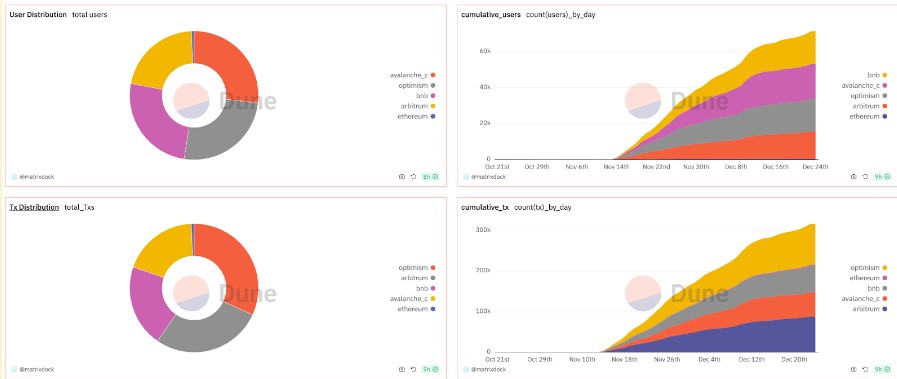Refresh the cumulative_tx chart
This screenshot has width=897, height=379.
(x=865, y=369)
